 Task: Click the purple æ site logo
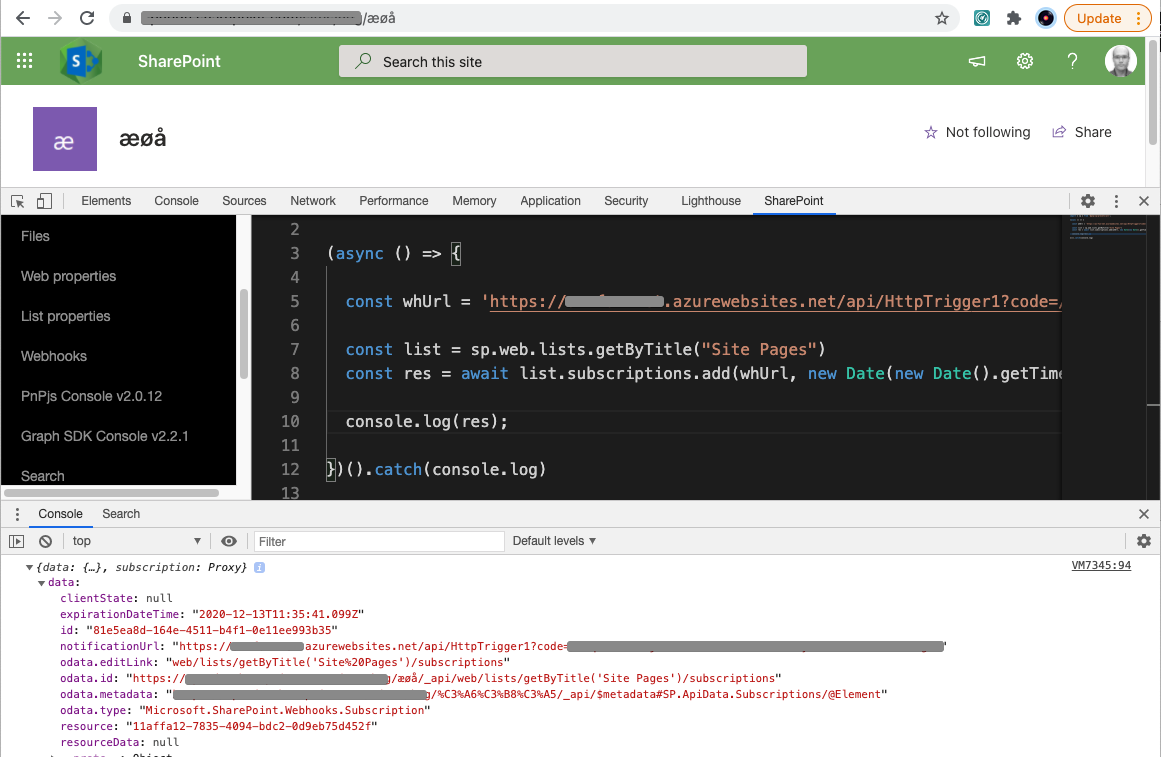[x=64, y=139]
